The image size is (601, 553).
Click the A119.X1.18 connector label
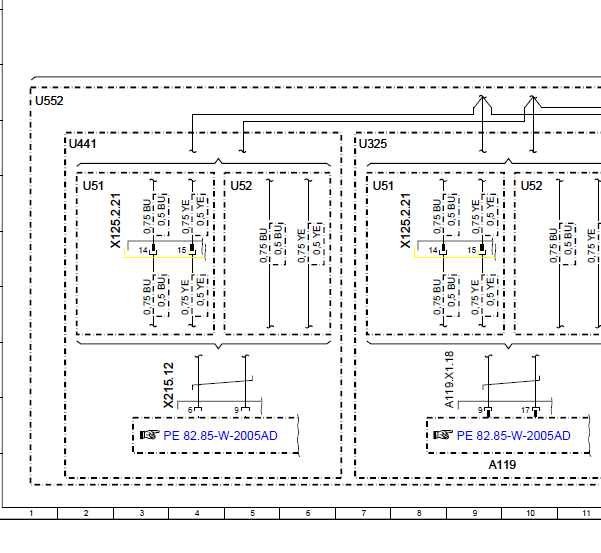pyautogui.click(x=449, y=379)
